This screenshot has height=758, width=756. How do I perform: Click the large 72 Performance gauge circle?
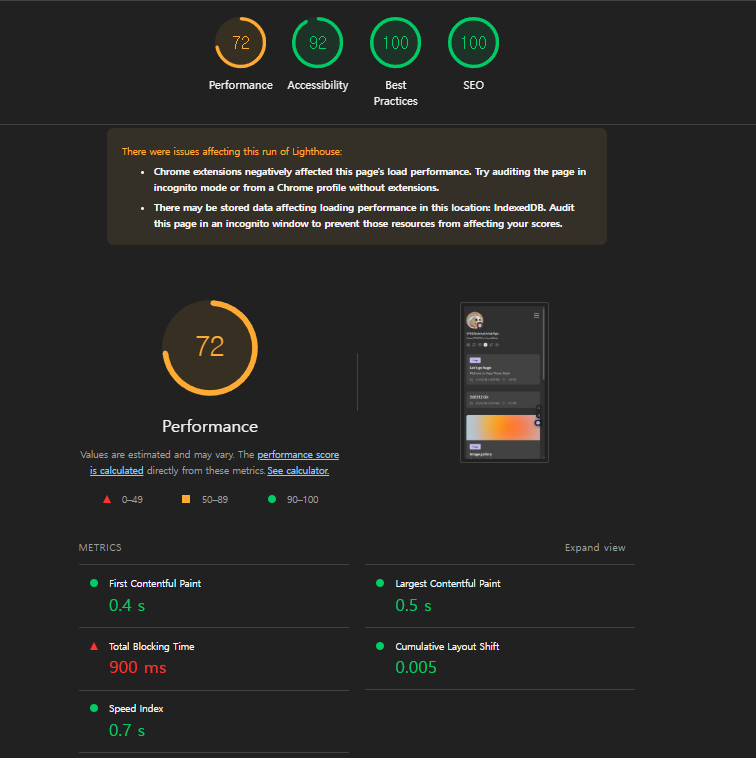coord(210,347)
